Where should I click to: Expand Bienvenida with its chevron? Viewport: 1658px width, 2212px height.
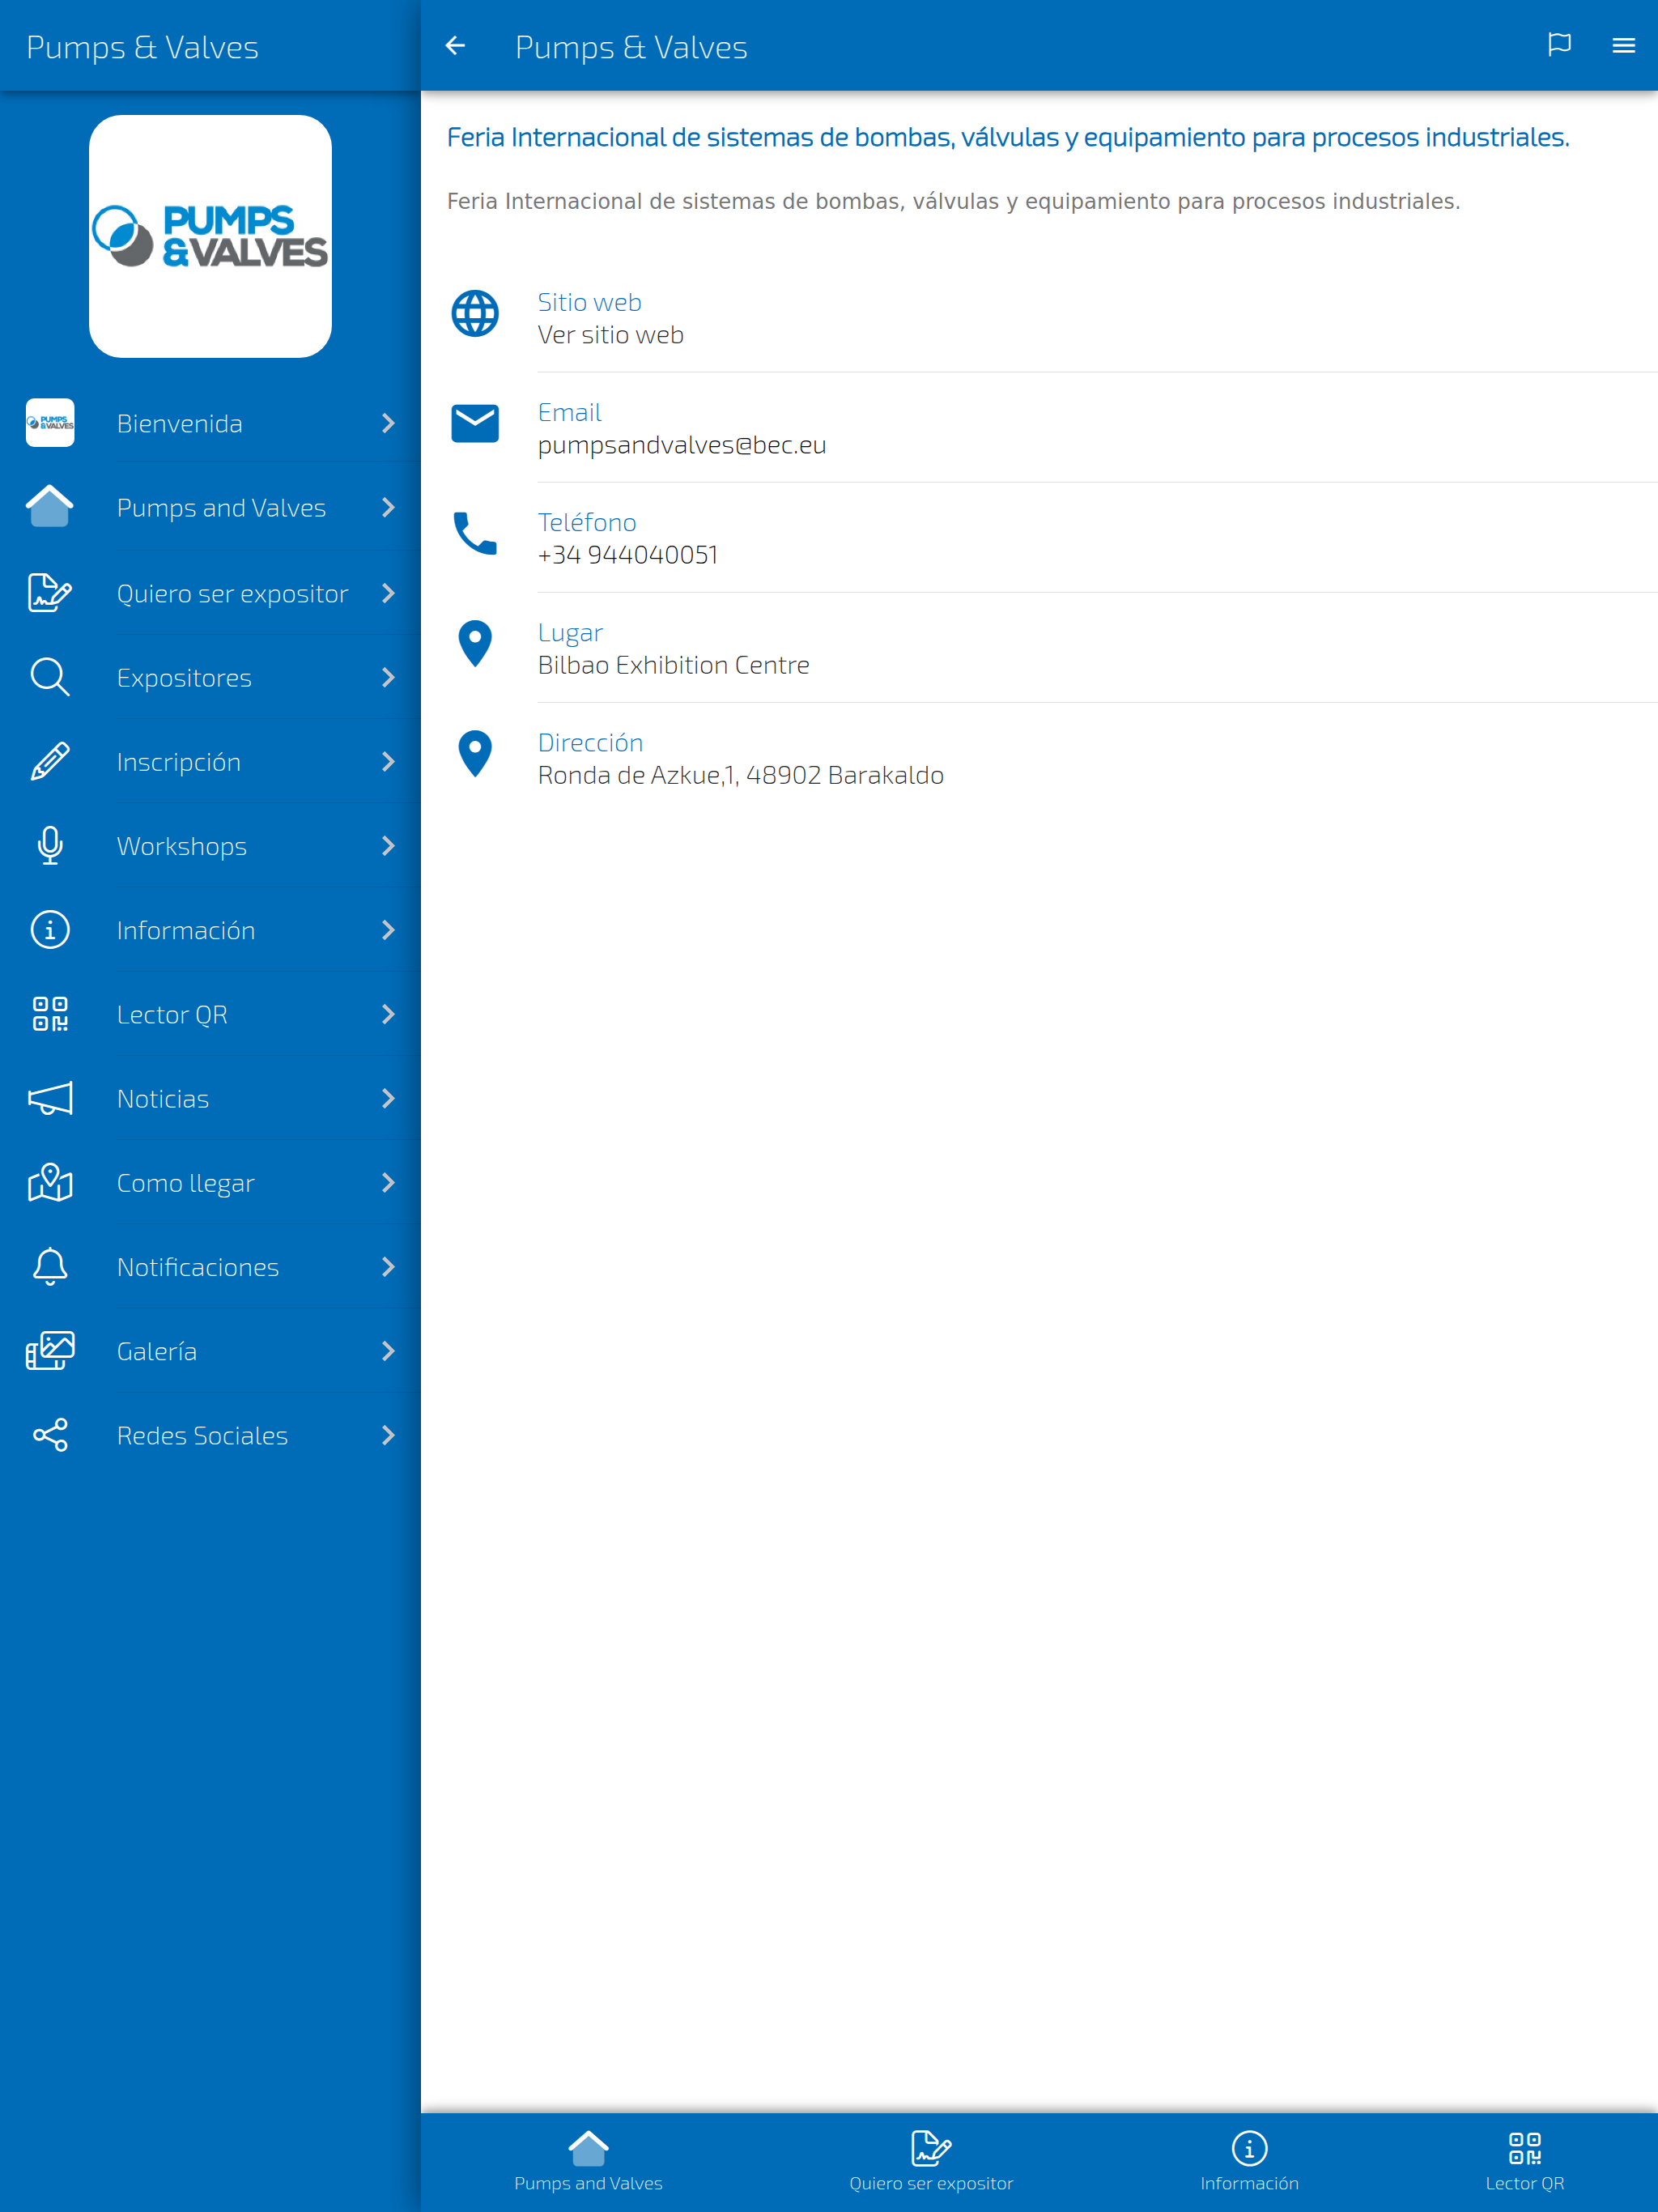click(388, 423)
